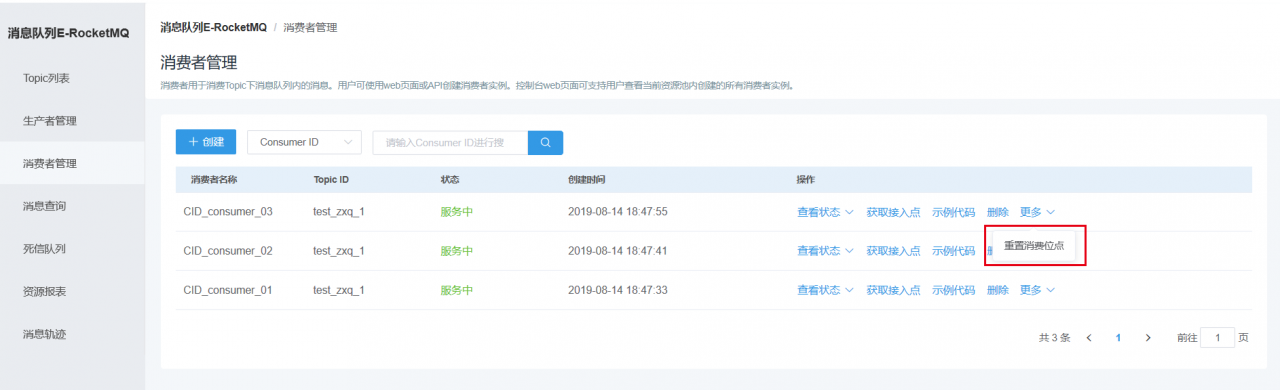Click the 消费者名称 column header
Image resolution: width=1280 pixels, height=390 pixels.
pyautogui.click(x=213, y=180)
